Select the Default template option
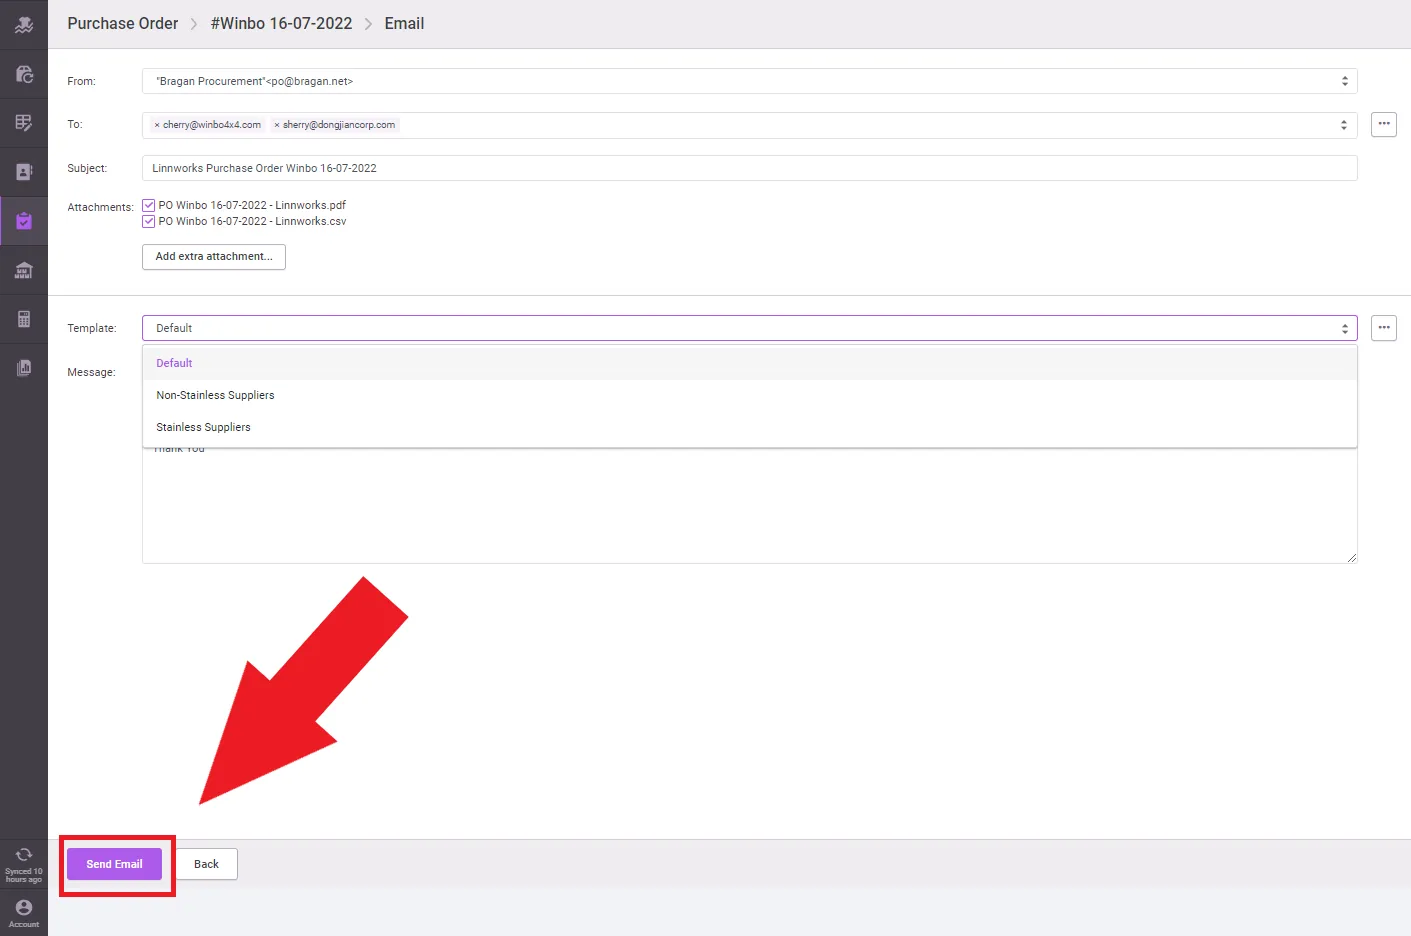The height and width of the screenshot is (936, 1411). (x=749, y=363)
